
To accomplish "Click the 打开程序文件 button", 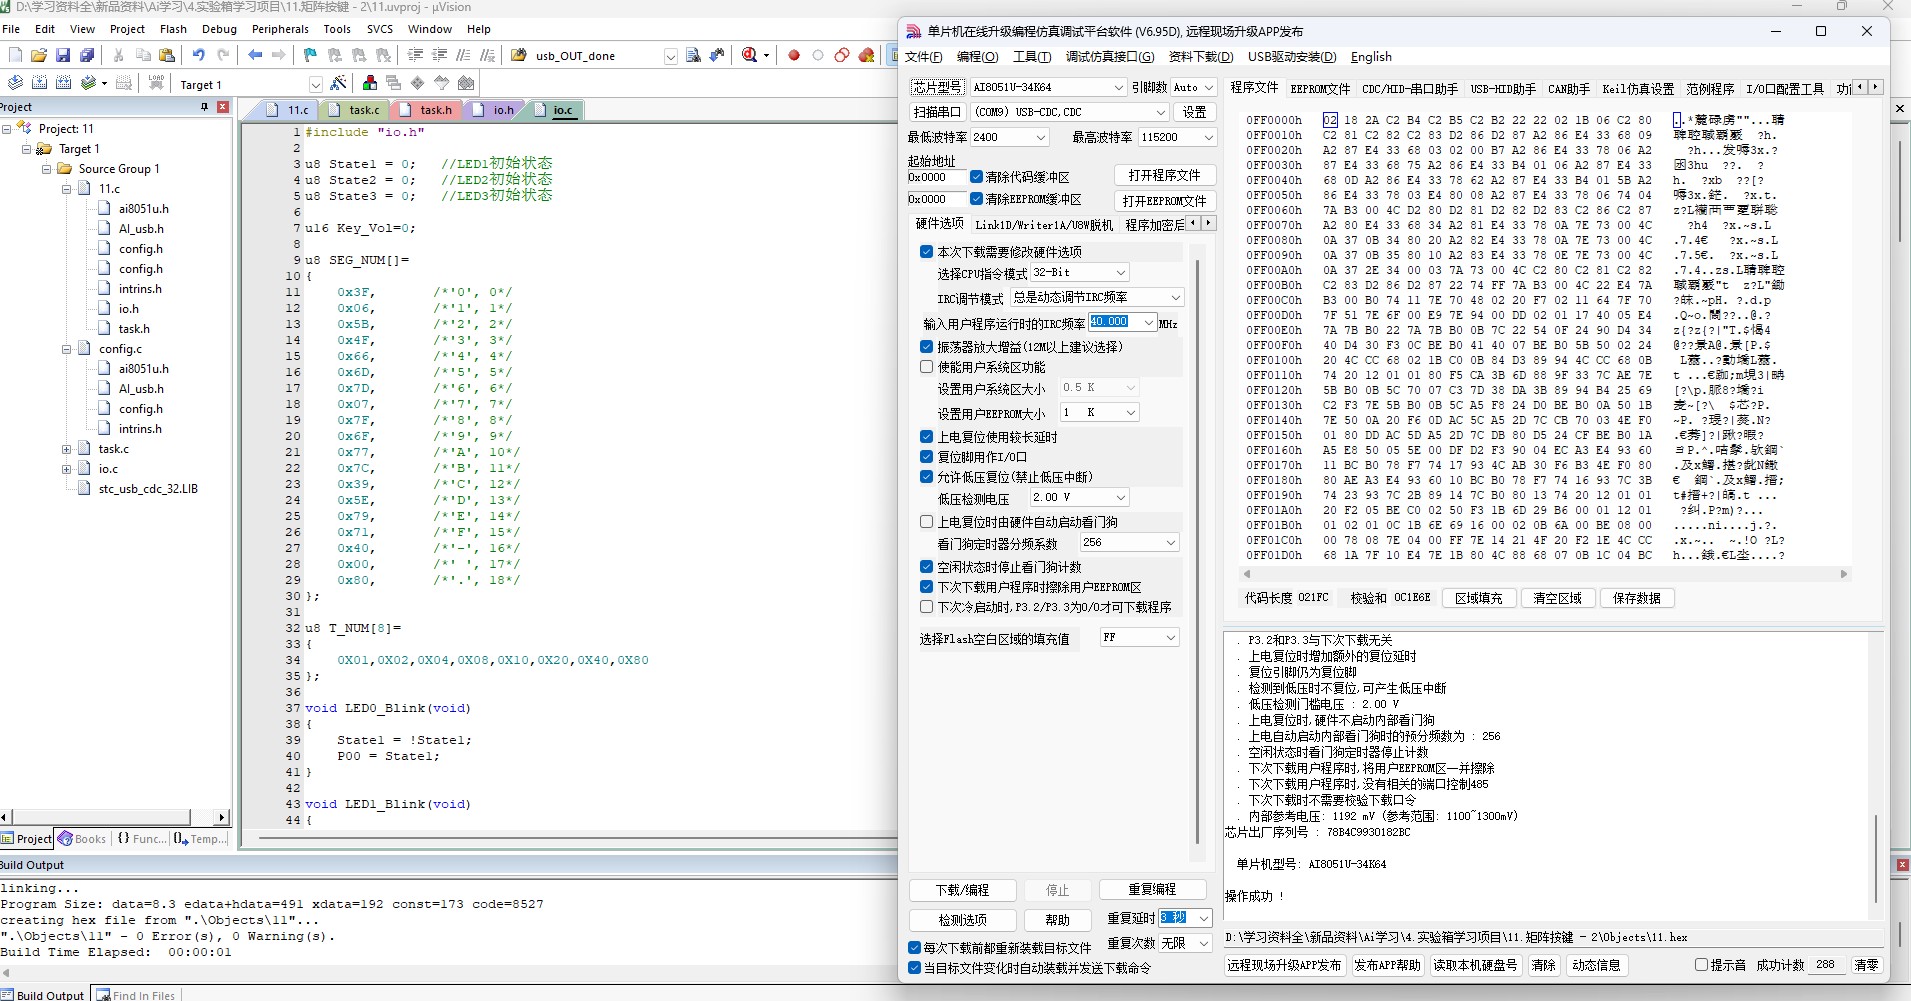I will pos(1164,175).
